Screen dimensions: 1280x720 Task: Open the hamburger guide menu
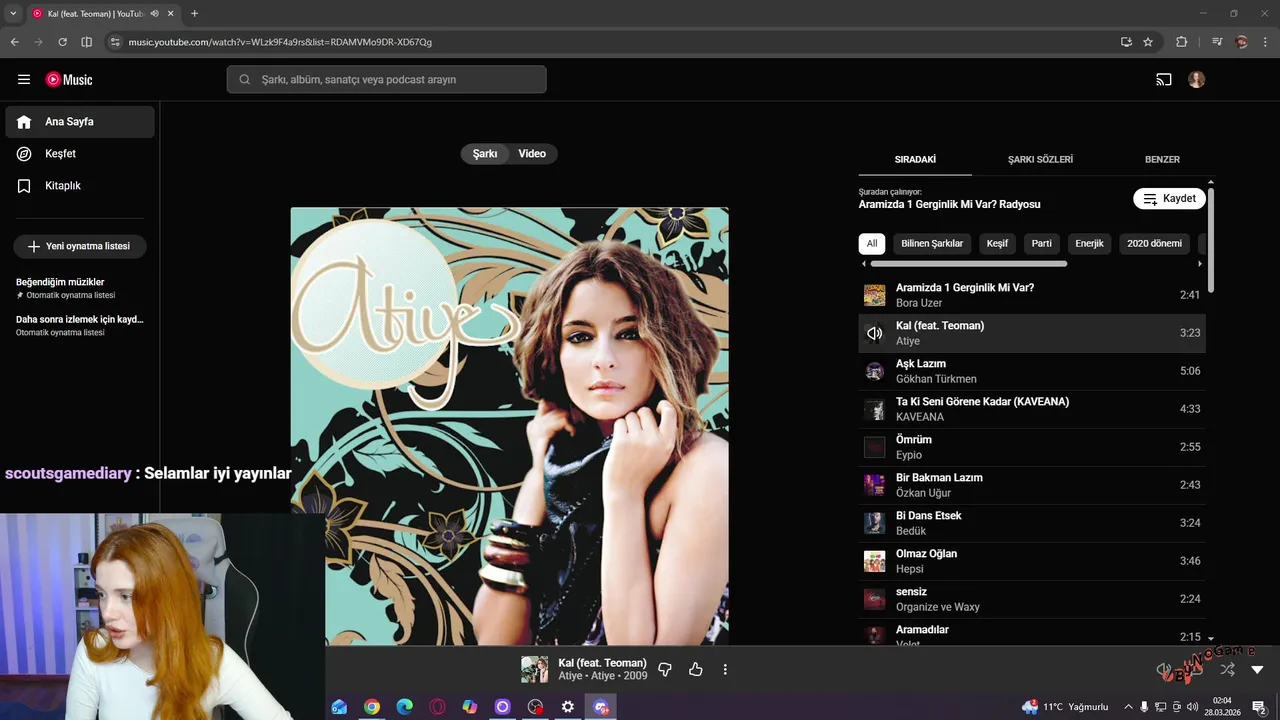[x=24, y=80]
